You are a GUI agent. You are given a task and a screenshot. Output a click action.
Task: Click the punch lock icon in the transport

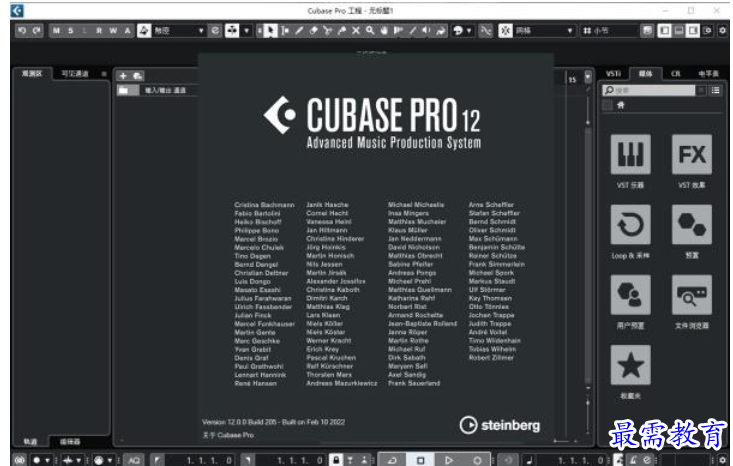tap(336, 460)
